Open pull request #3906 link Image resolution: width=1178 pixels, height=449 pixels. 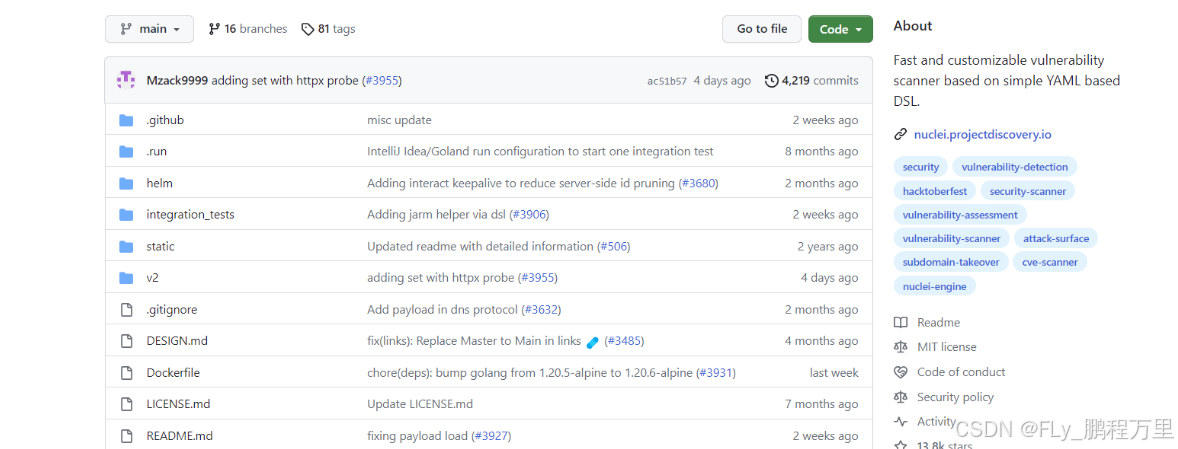[530, 215]
